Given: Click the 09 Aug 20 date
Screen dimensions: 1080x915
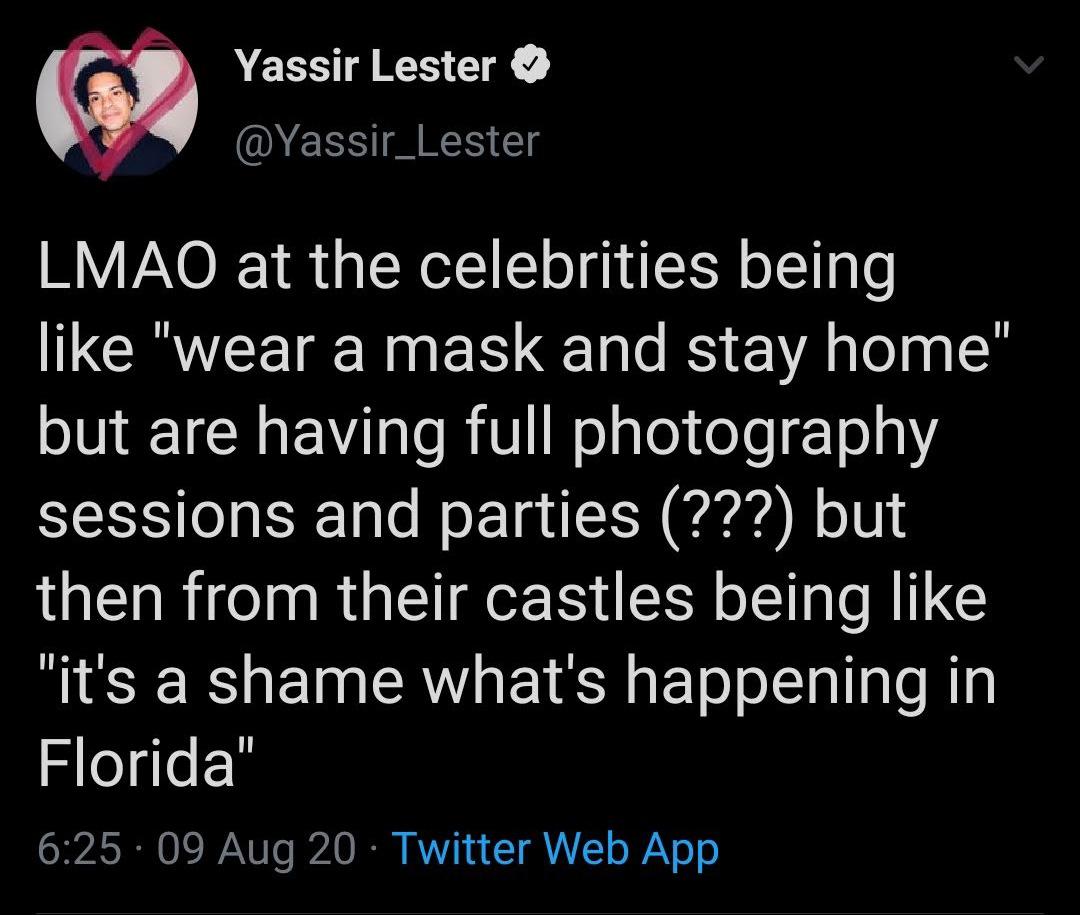Looking at the screenshot, I should (257, 848).
